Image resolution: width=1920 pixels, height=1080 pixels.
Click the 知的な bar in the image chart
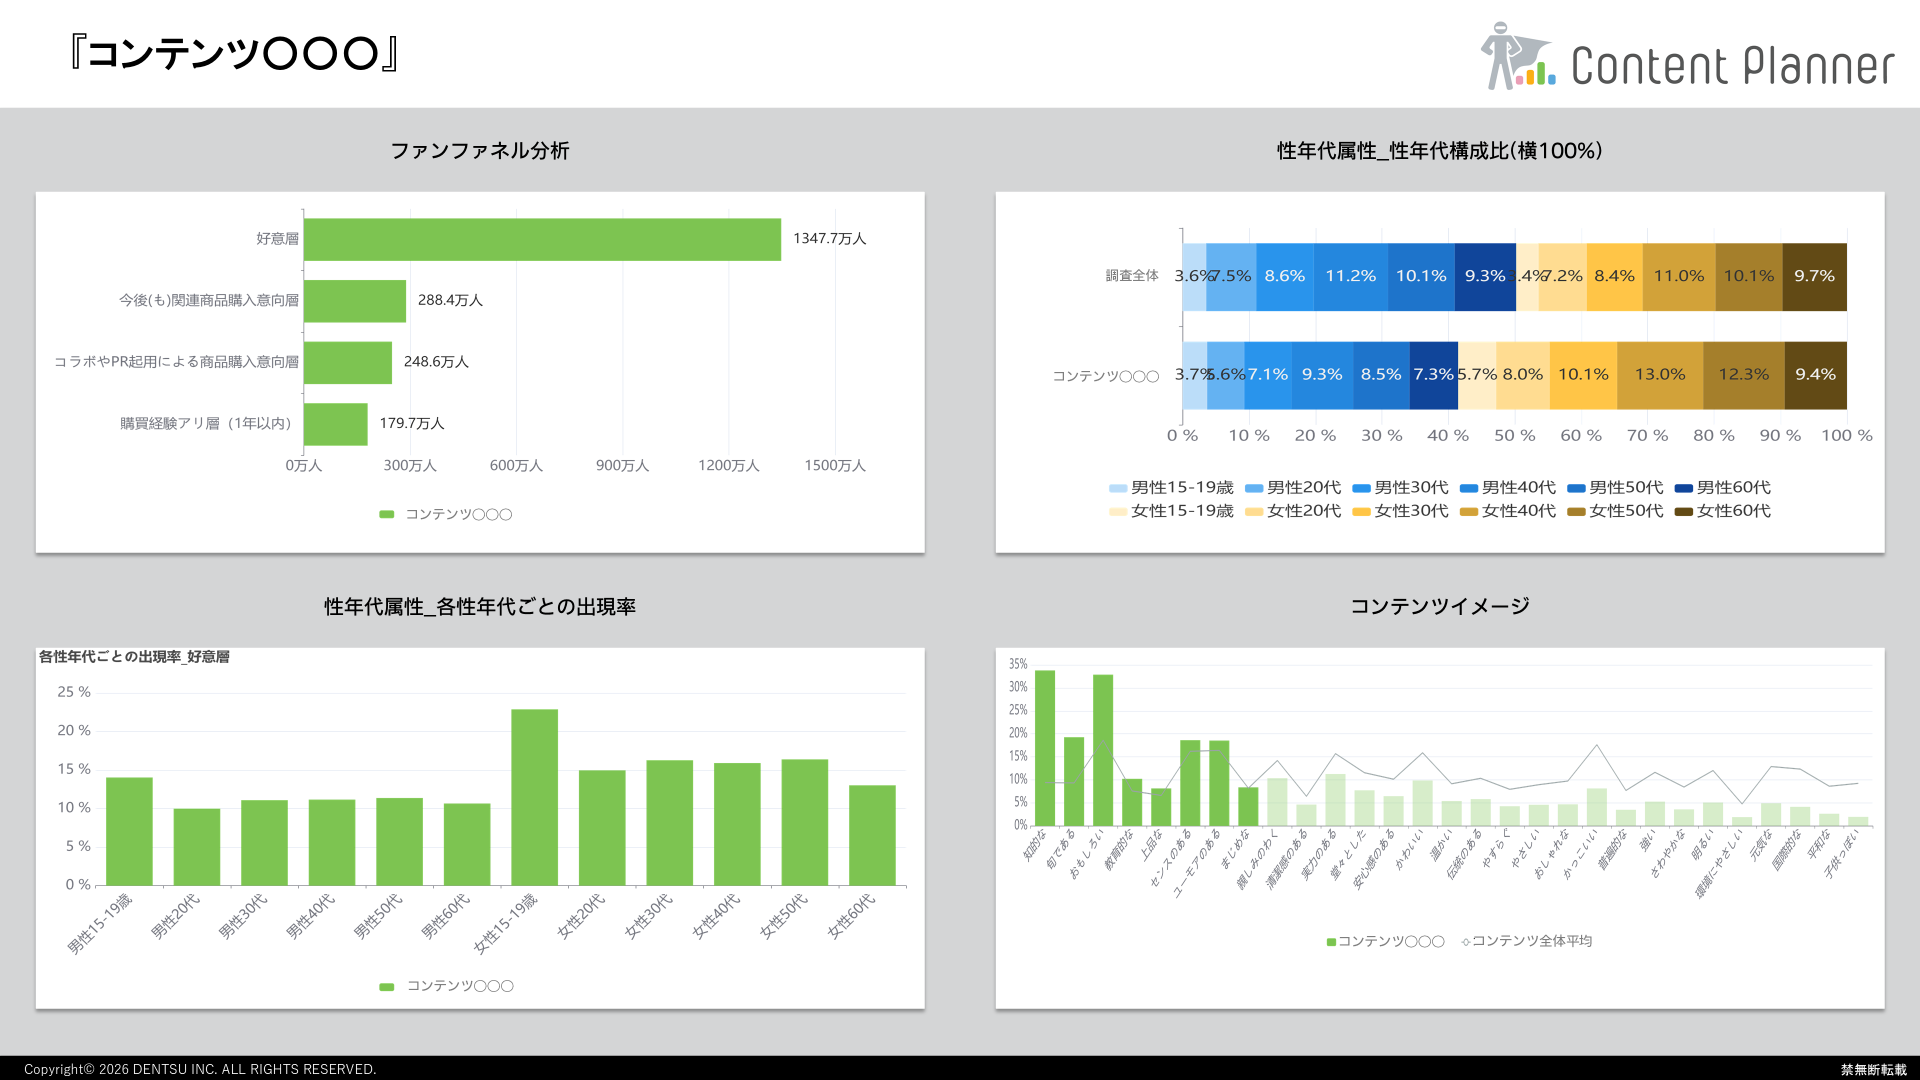1045,748
